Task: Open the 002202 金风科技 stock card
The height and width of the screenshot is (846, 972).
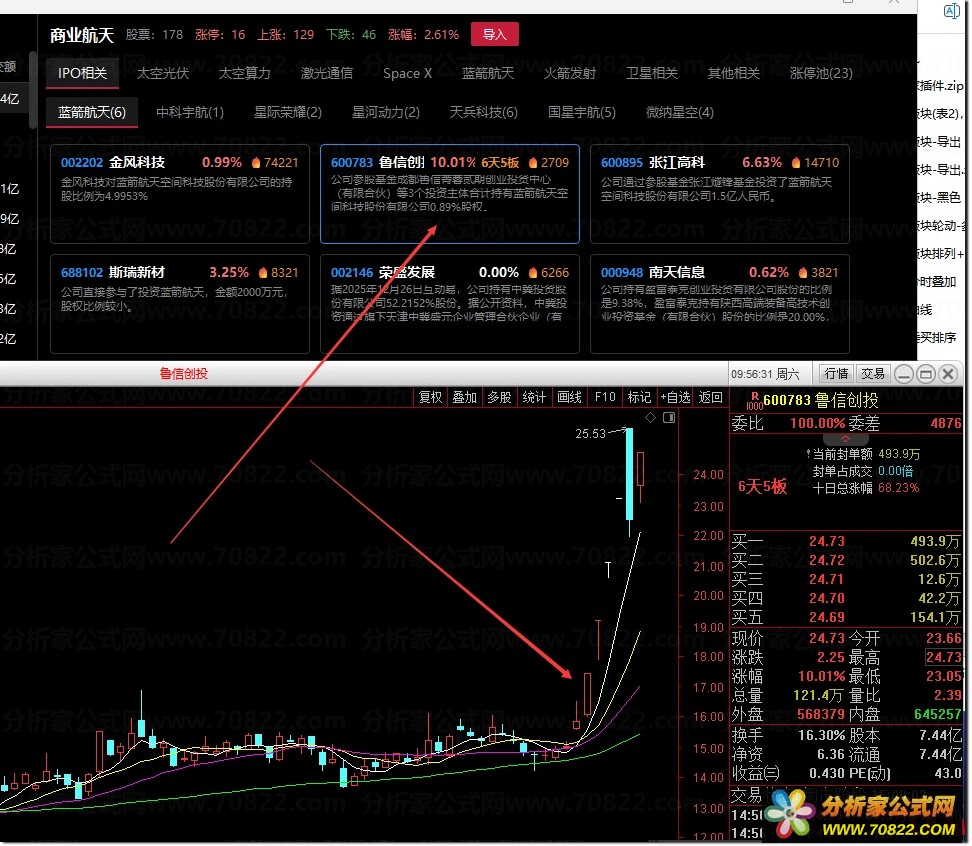Action: pos(180,194)
